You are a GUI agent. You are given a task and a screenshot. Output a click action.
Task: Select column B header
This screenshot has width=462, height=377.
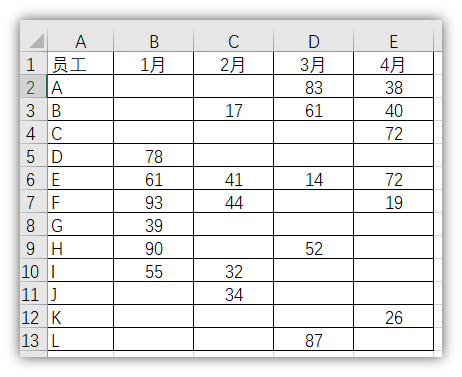[x=154, y=41]
